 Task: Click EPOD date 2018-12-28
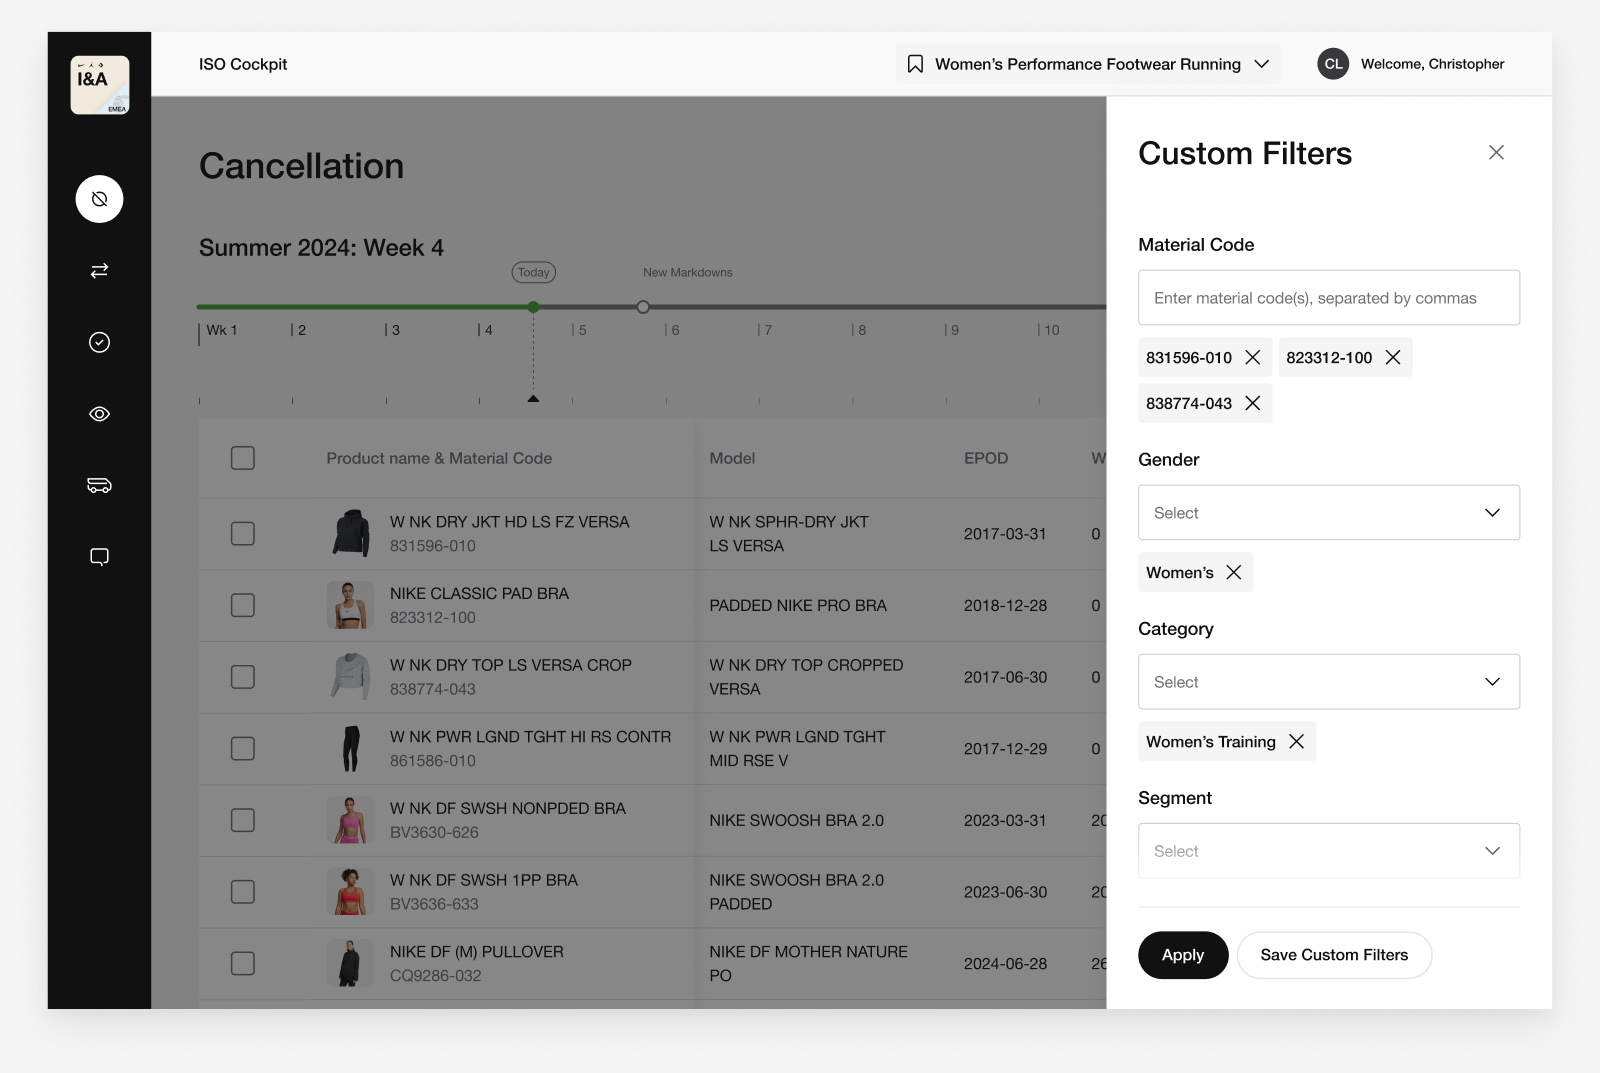click(x=1005, y=606)
